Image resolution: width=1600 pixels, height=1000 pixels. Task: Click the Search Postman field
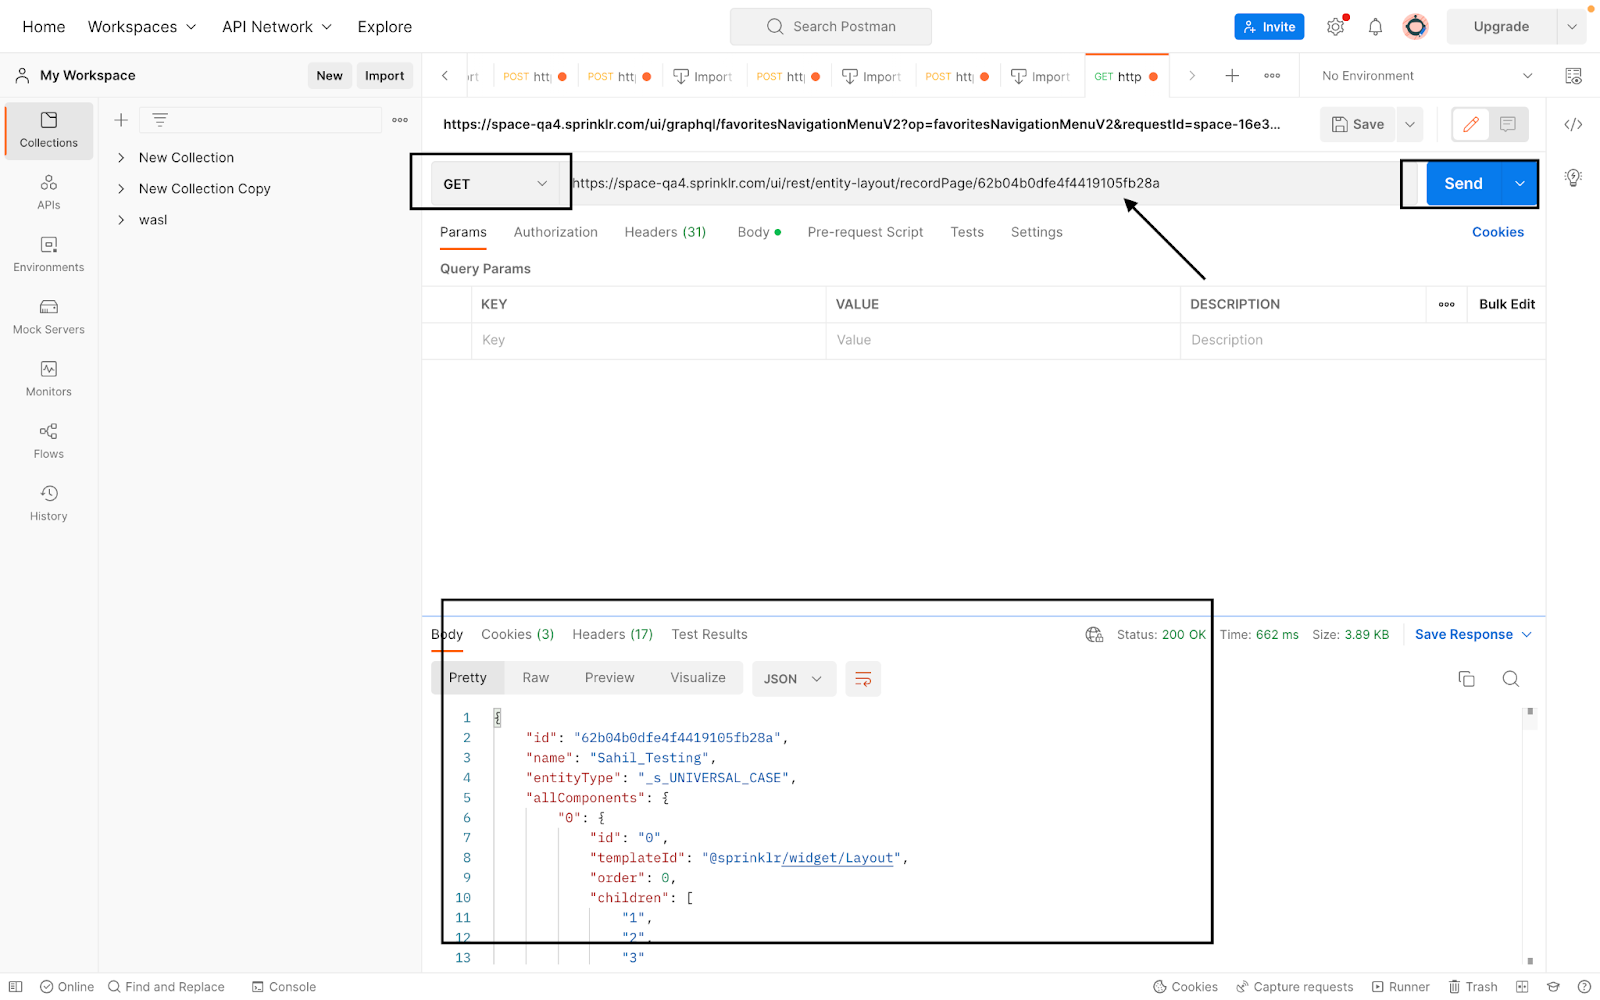tap(830, 27)
